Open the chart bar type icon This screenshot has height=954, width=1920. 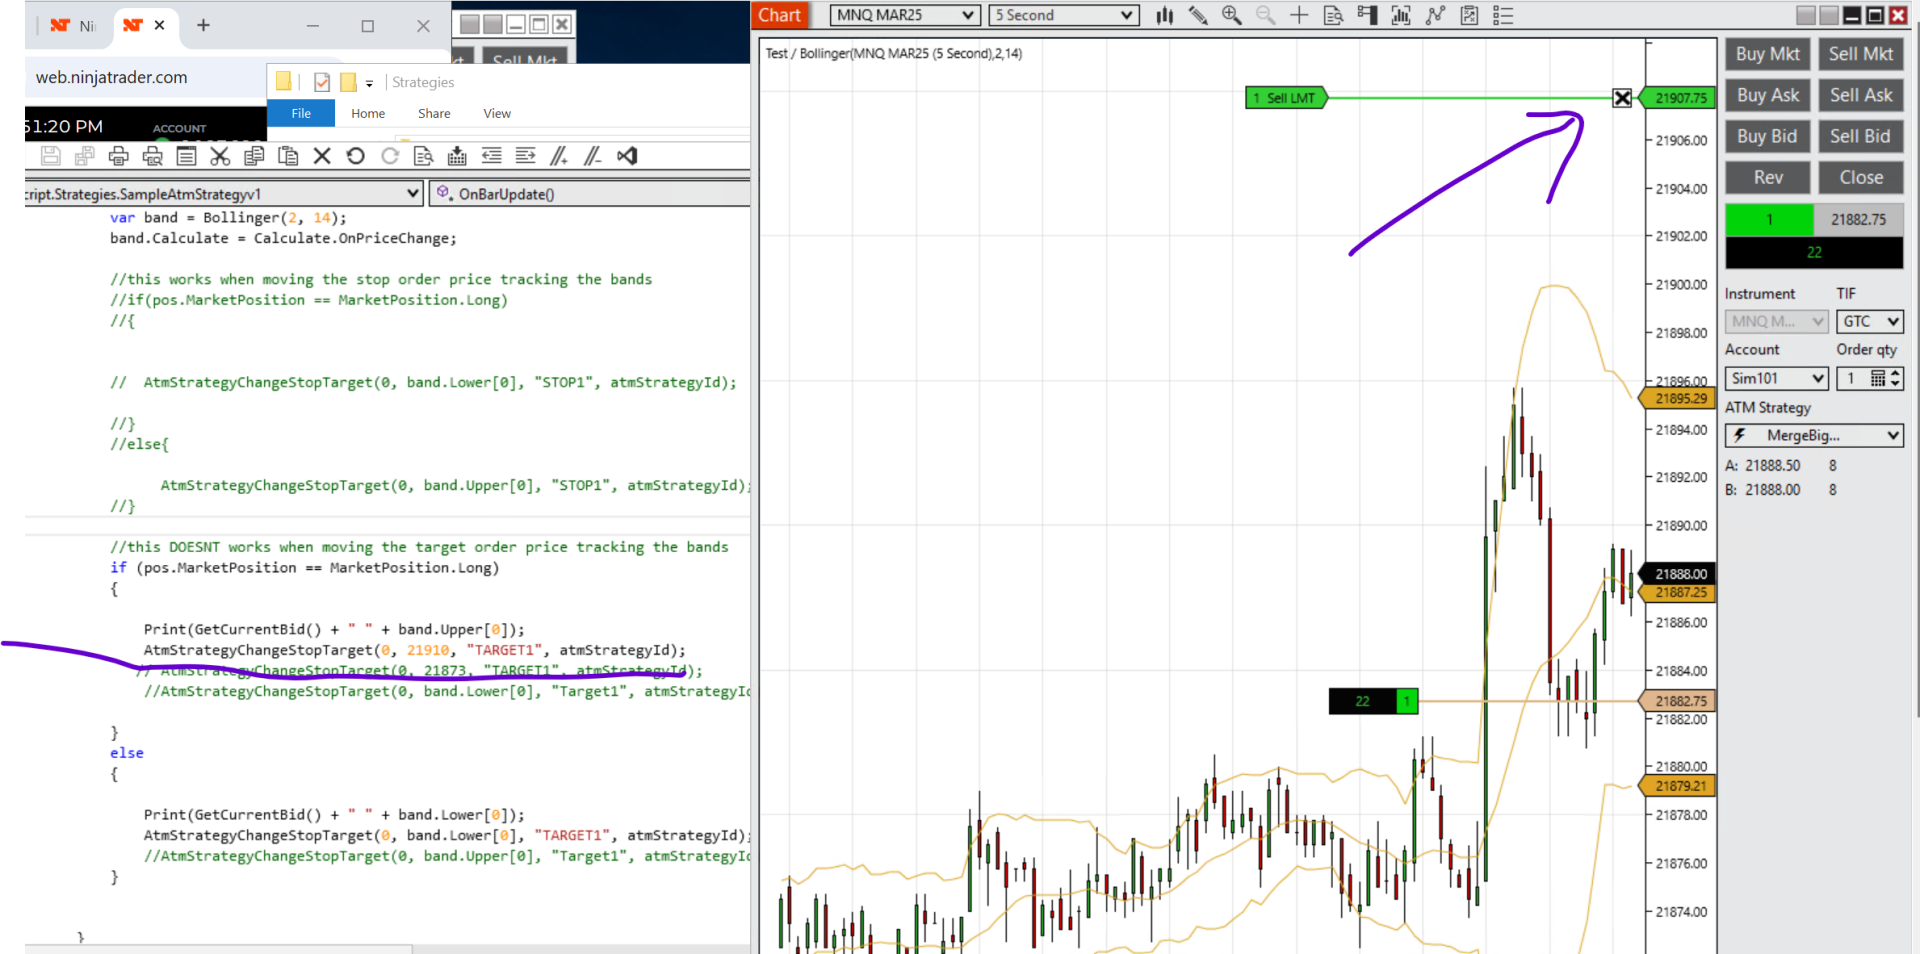point(1165,15)
